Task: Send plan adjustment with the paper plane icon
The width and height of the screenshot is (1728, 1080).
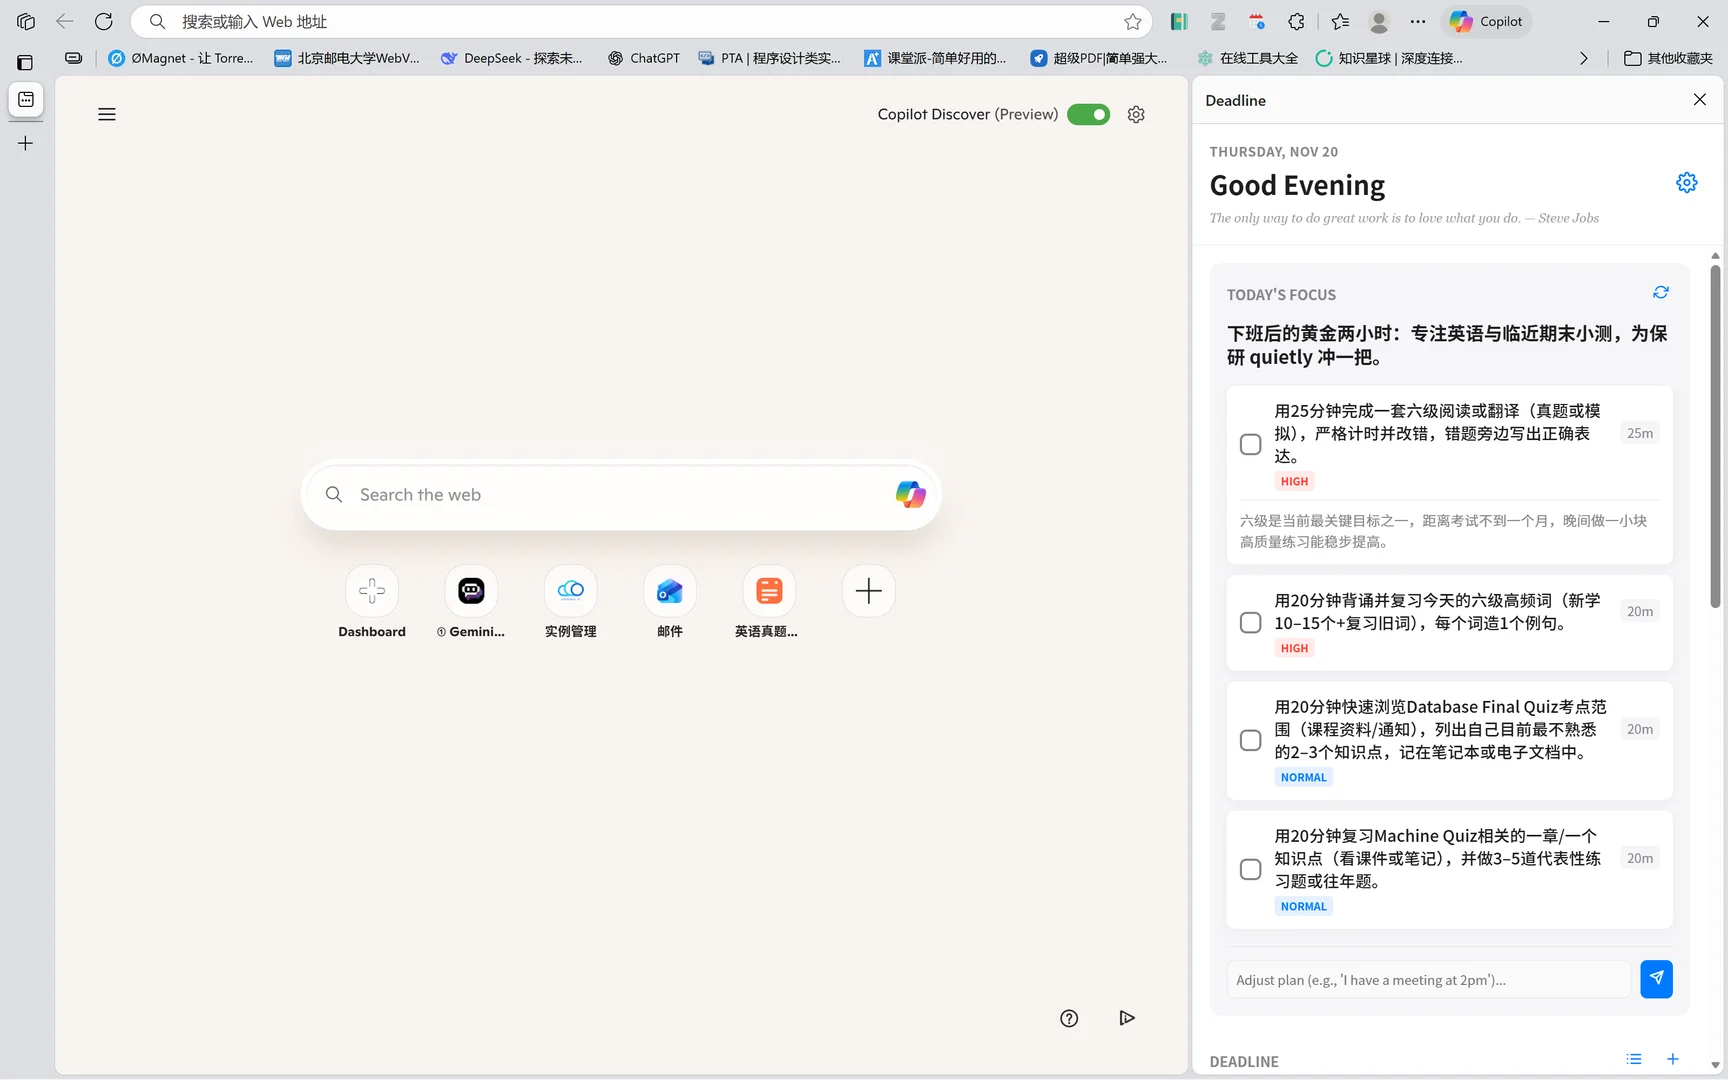Action: pyautogui.click(x=1656, y=979)
